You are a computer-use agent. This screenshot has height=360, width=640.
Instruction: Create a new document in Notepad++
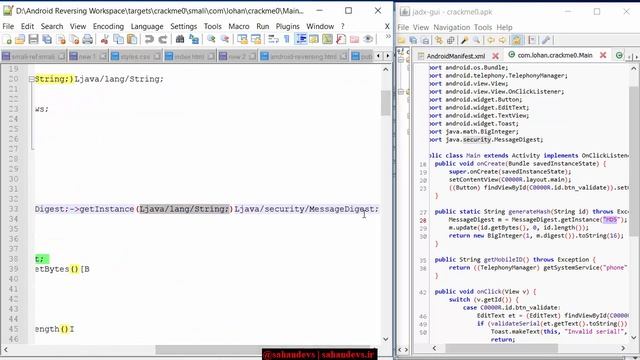[x=7, y=39]
